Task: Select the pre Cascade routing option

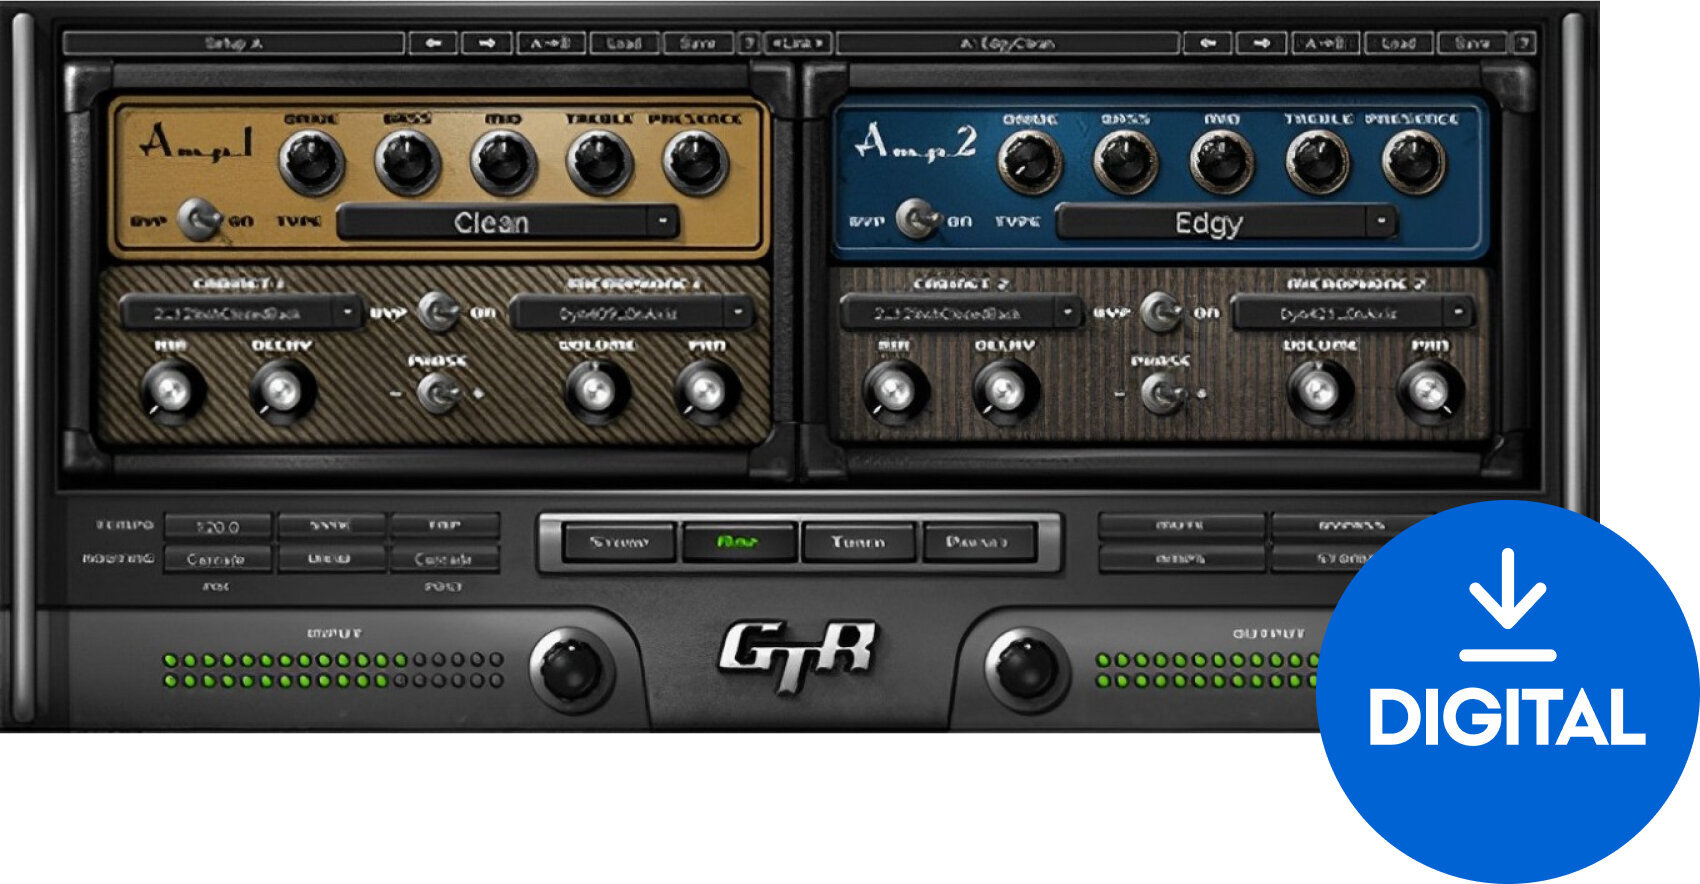Action: tap(217, 559)
